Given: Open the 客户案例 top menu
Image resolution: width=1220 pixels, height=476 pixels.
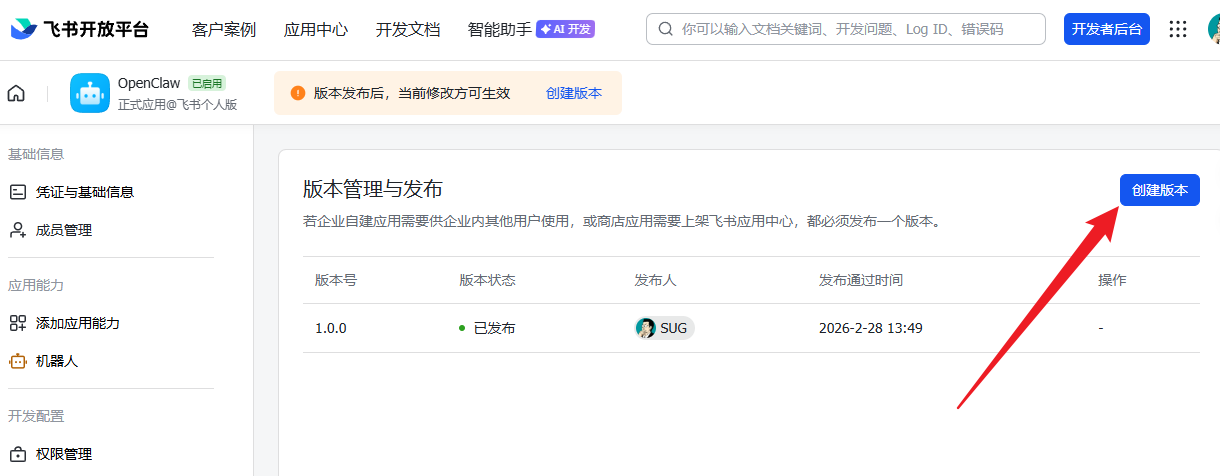Looking at the screenshot, I should [x=224, y=30].
